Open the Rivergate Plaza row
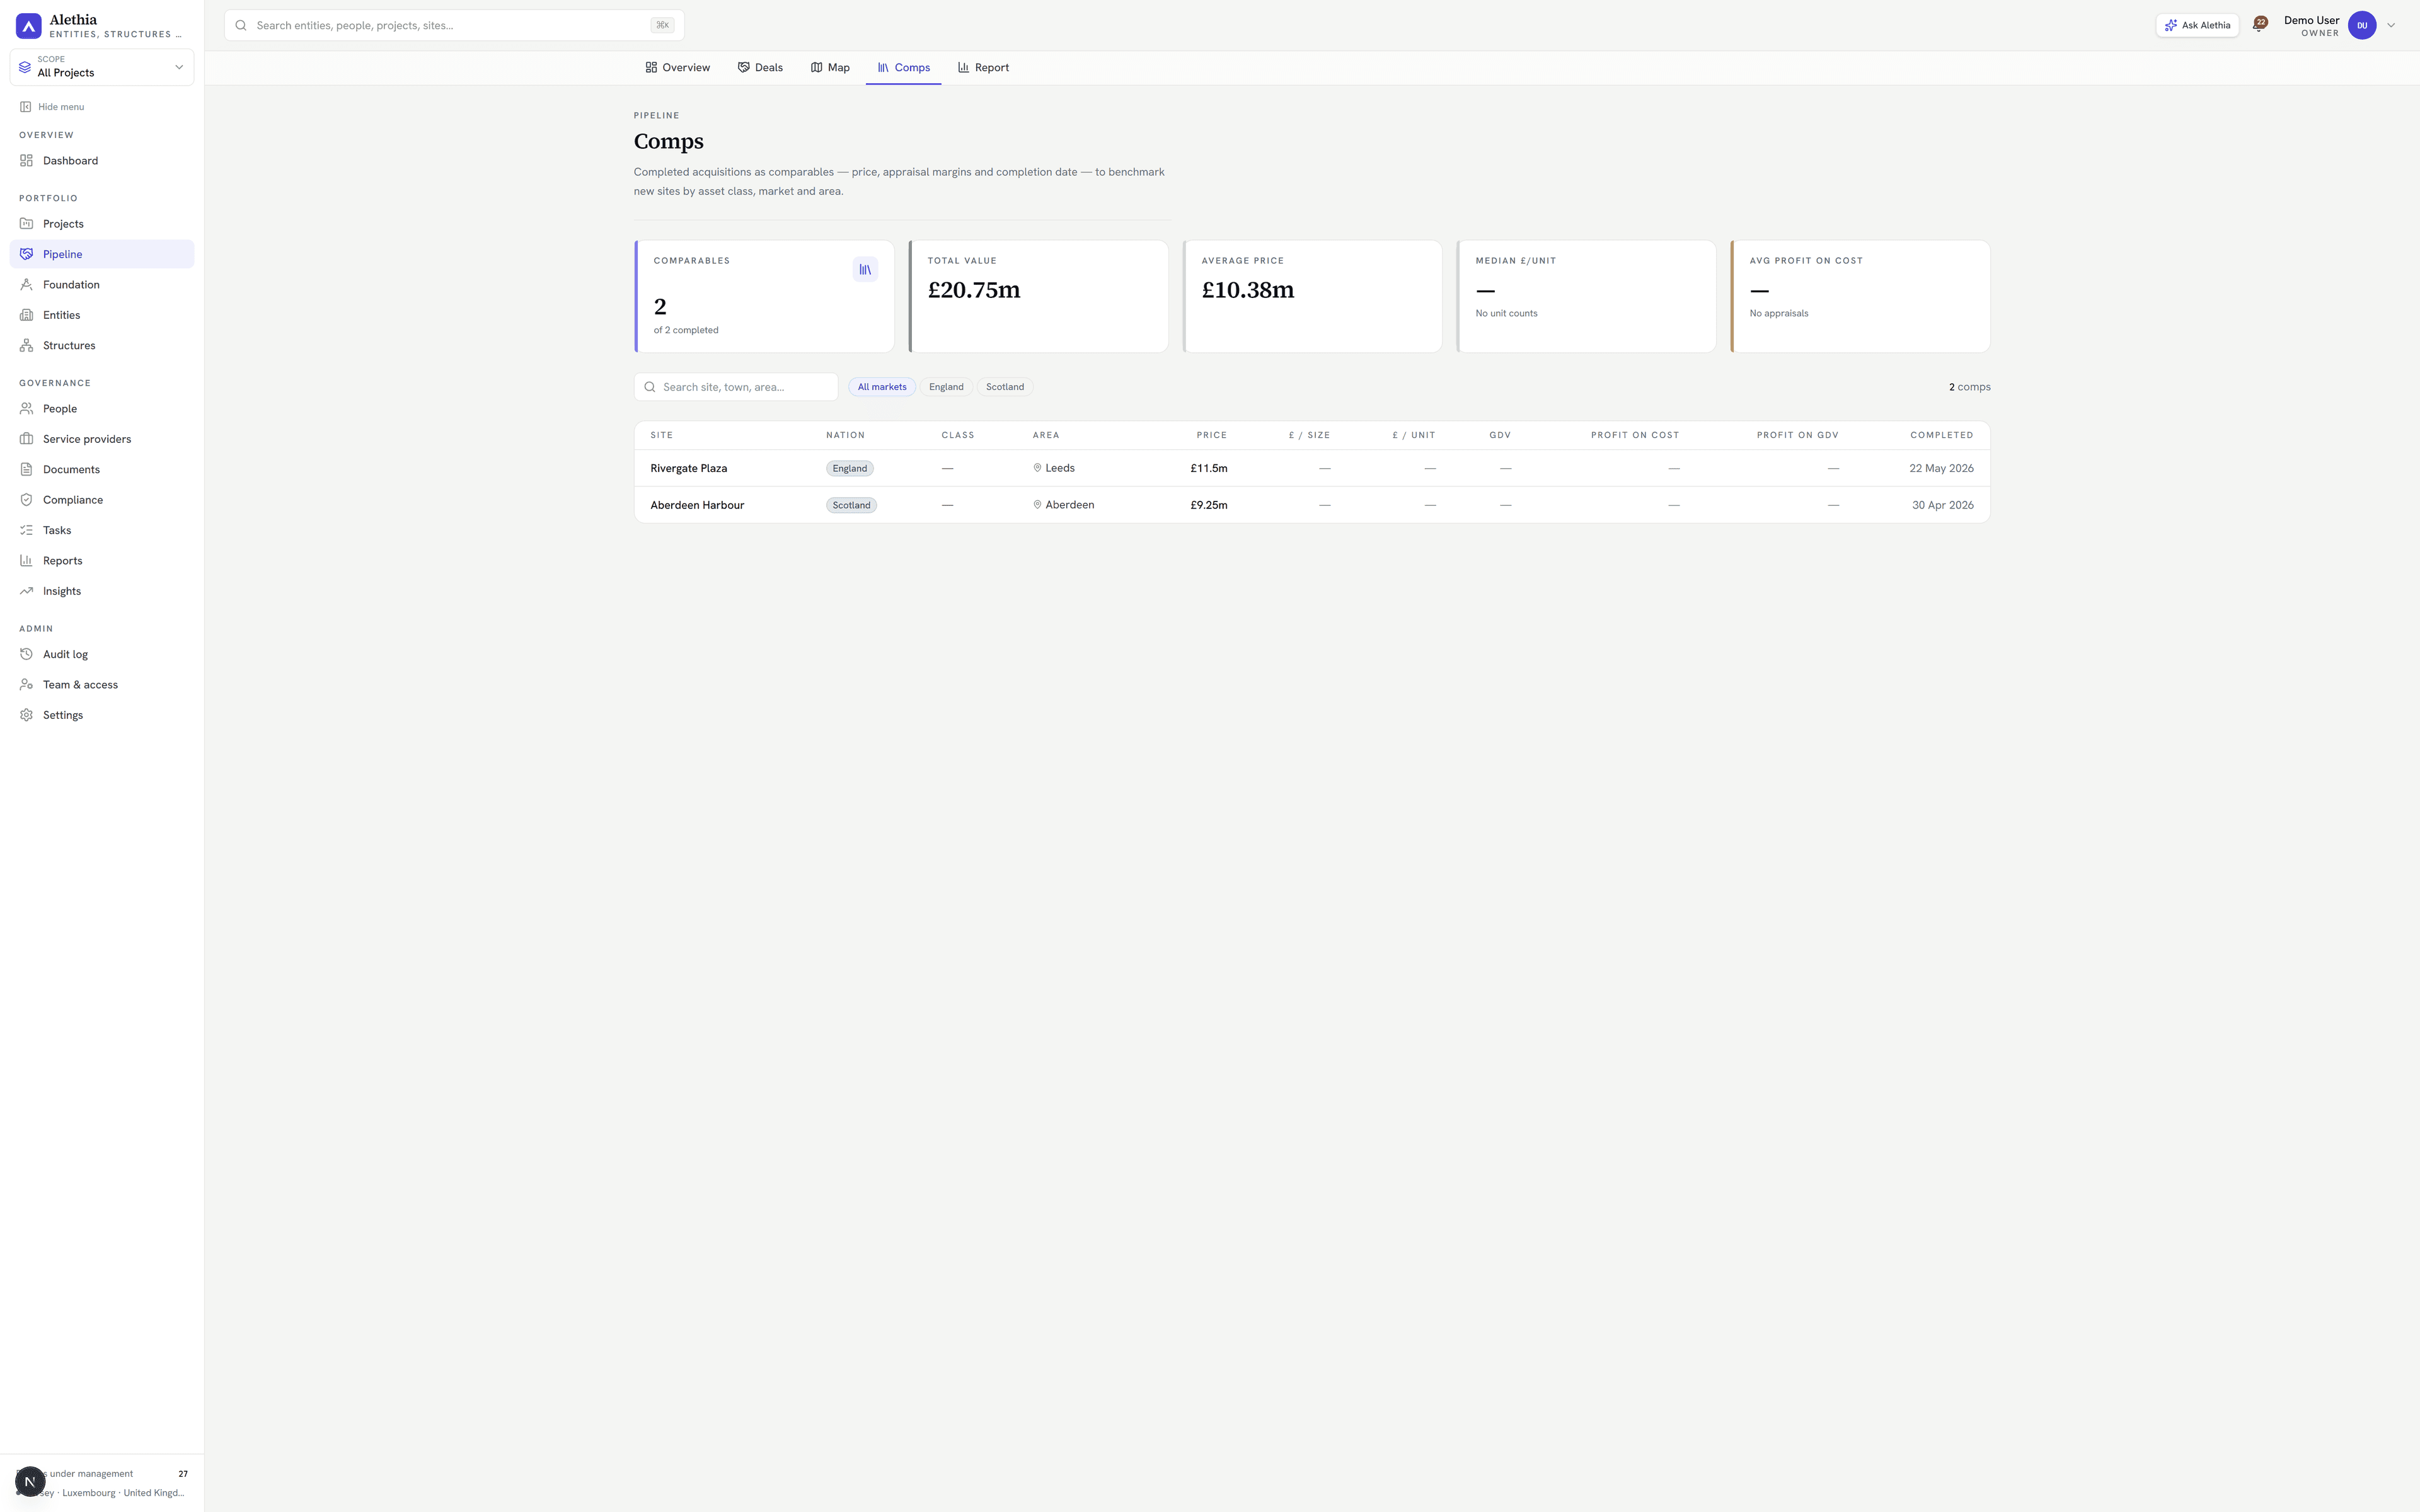Viewport: 2420px width, 1512px height. [x=1312, y=468]
